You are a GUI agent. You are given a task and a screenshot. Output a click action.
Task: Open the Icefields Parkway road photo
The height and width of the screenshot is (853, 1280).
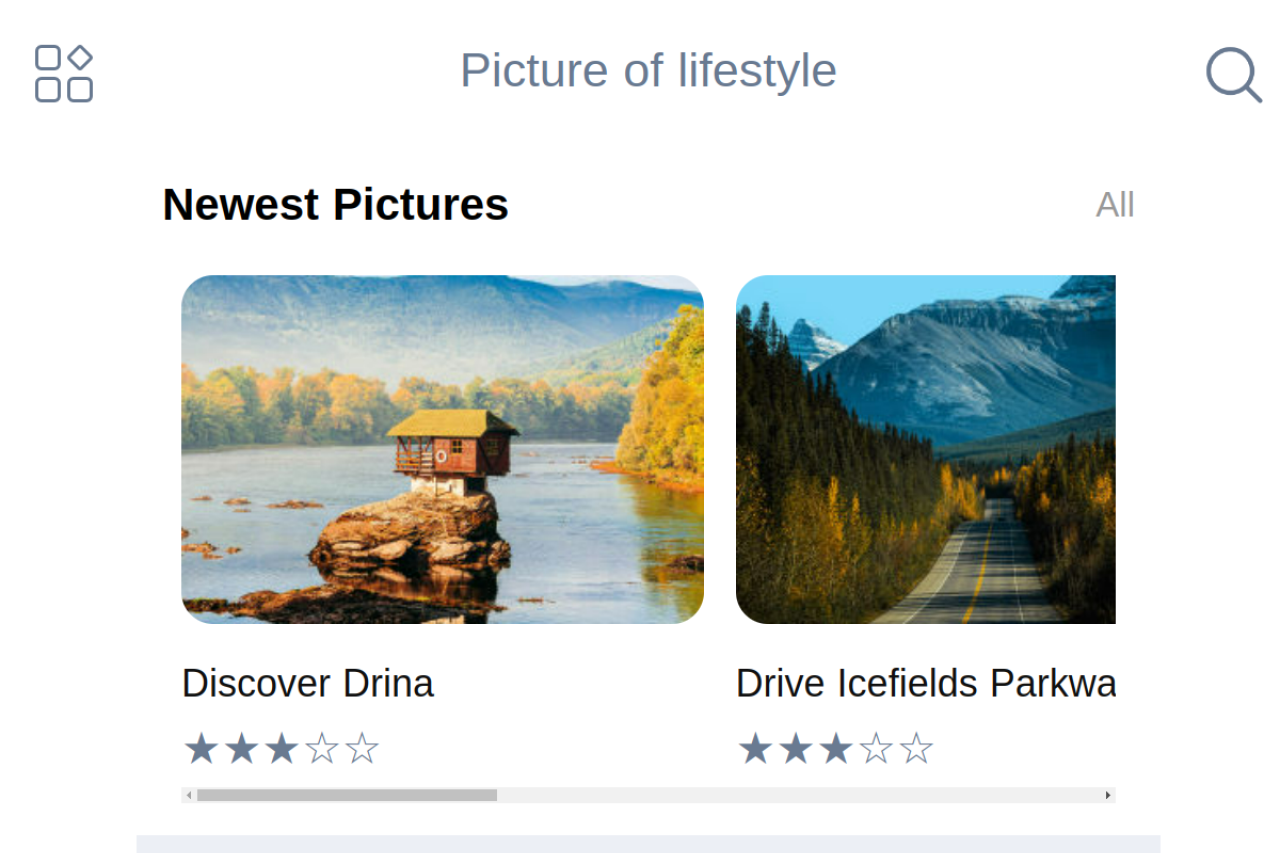[925, 449]
